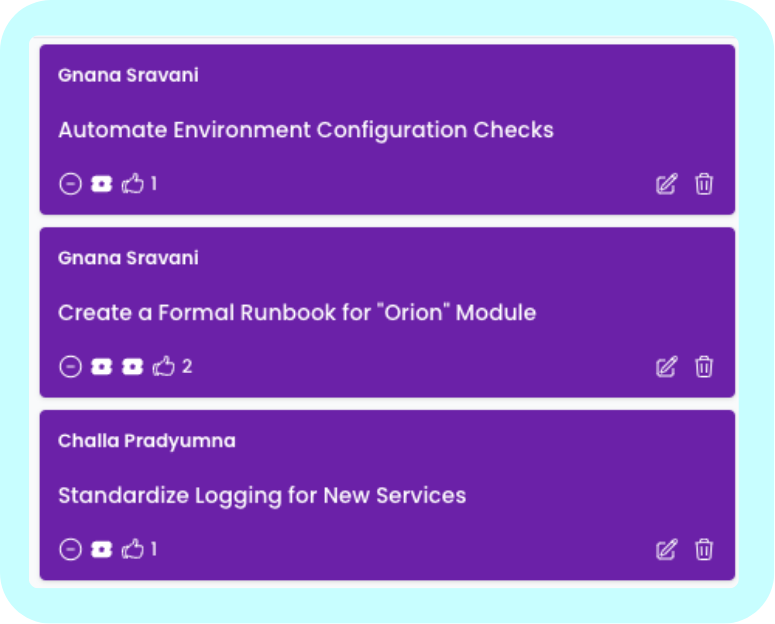This screenshot has height=624, width=775.
Task: Trash the Standardize Logging card
Action: click(704, 549)
